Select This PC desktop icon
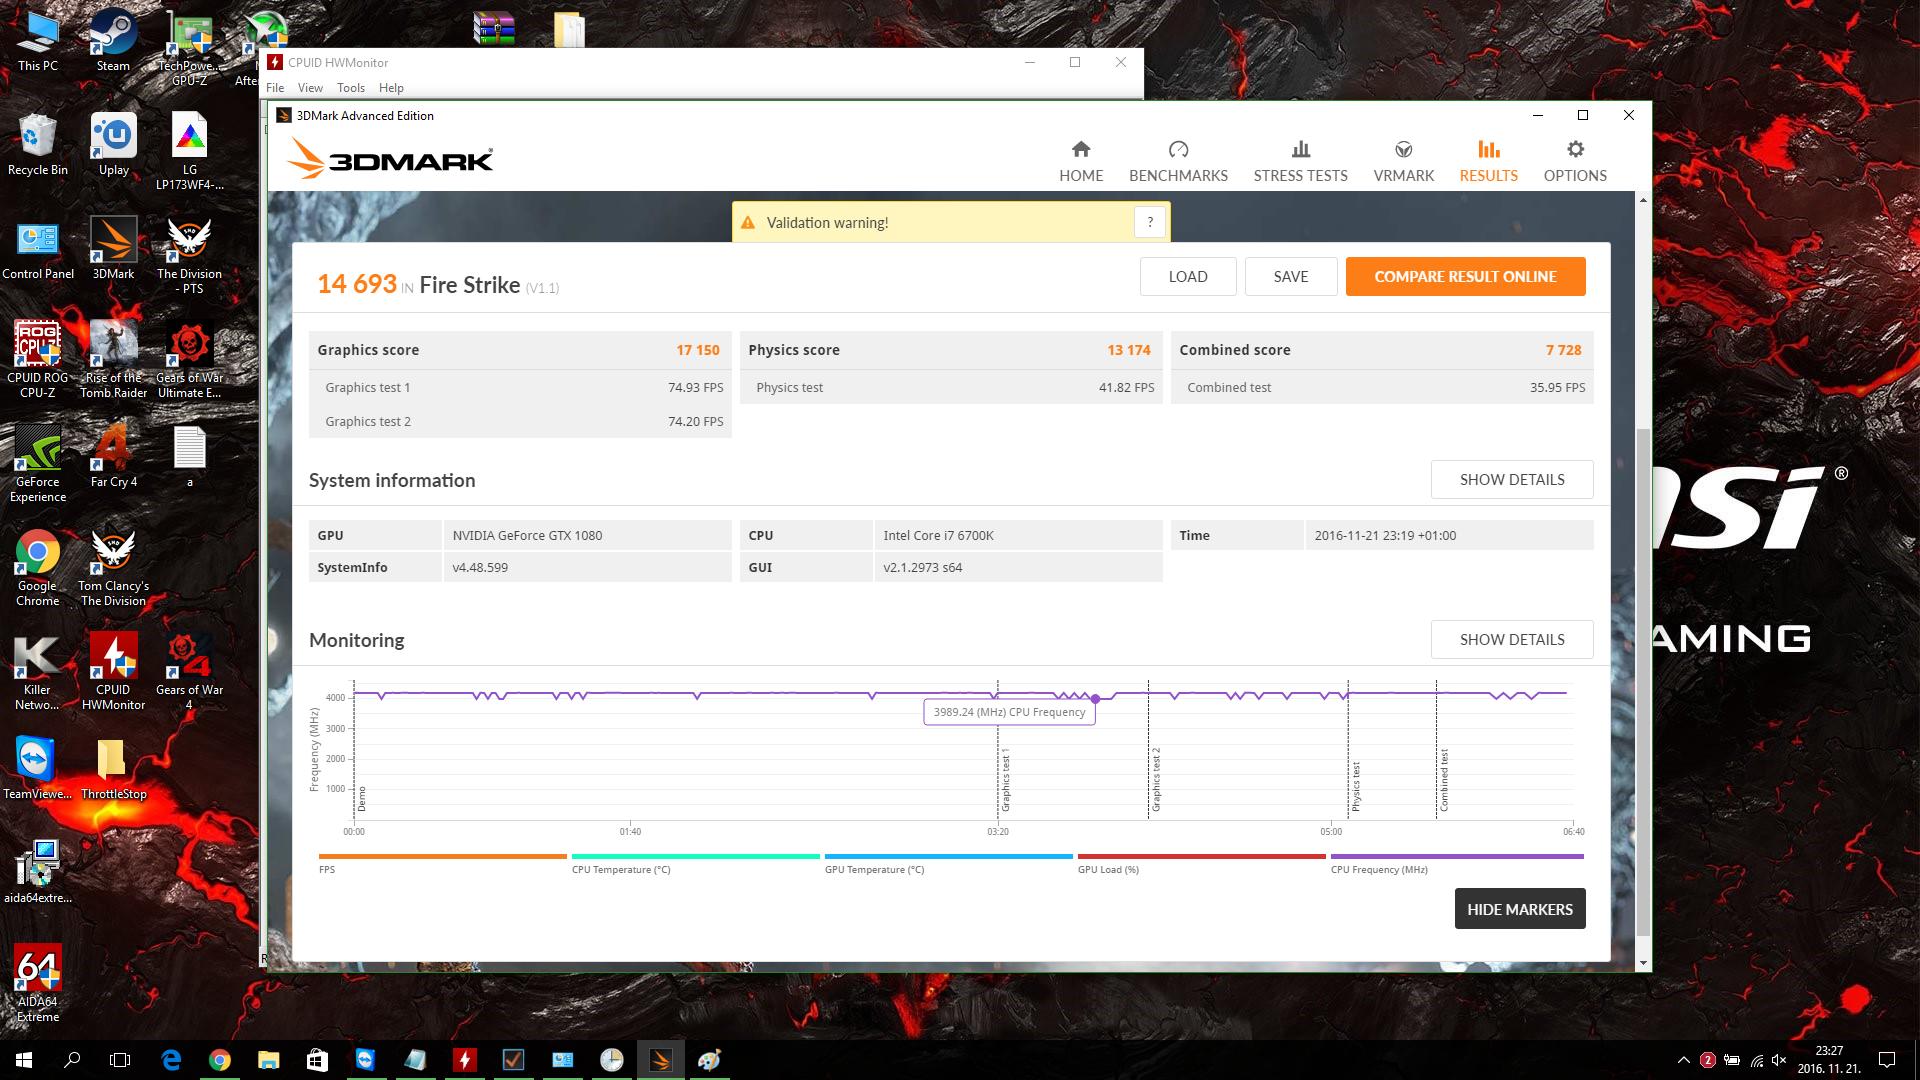 coord(38,42)
